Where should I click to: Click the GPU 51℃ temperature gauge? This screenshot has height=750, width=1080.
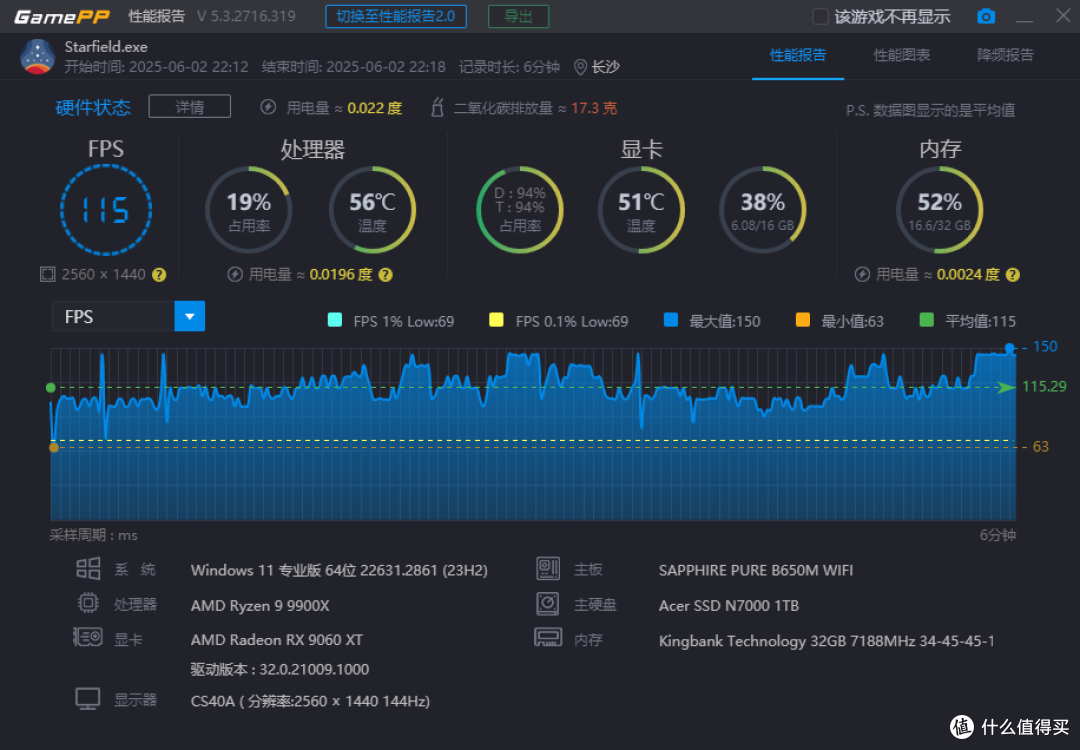pos(641,210)
